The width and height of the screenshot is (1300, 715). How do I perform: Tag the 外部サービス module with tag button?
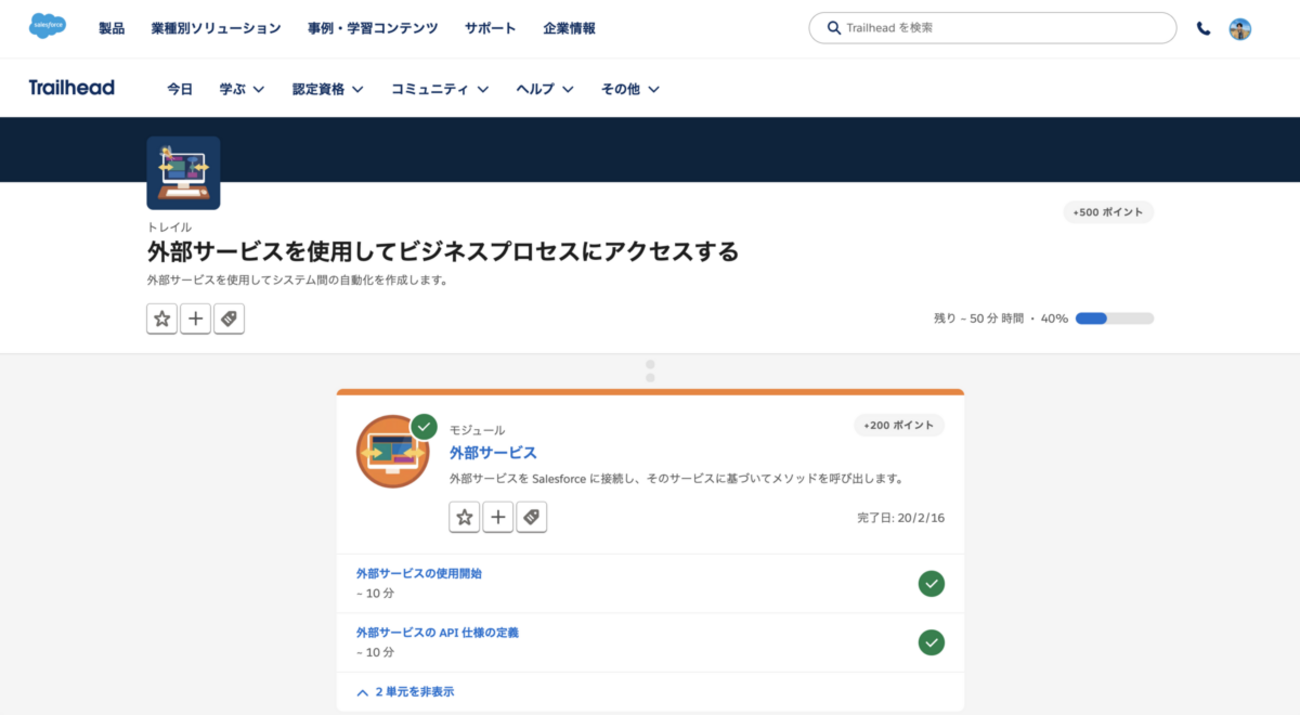[531, 517]
